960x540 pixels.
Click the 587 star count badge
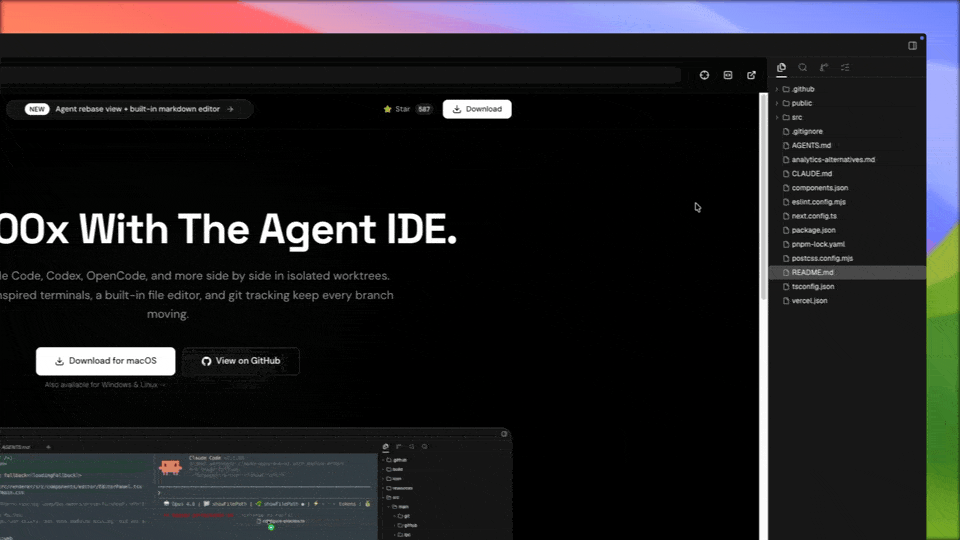(424, 109)
